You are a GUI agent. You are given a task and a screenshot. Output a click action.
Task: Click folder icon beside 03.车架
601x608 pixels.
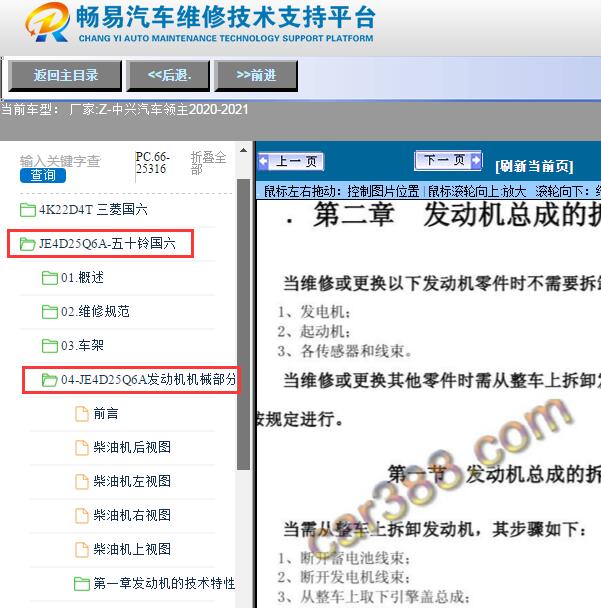tap(50, 345)
